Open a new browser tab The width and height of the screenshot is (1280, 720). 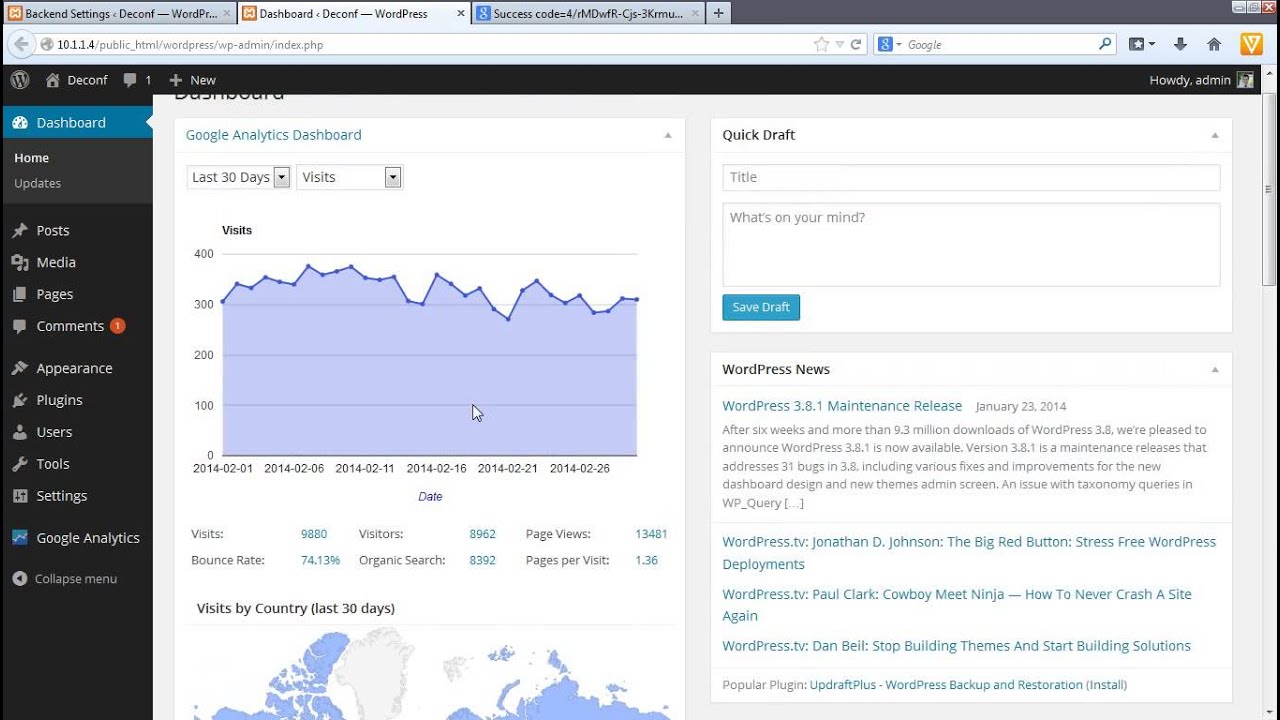click(x=718, y=14)
